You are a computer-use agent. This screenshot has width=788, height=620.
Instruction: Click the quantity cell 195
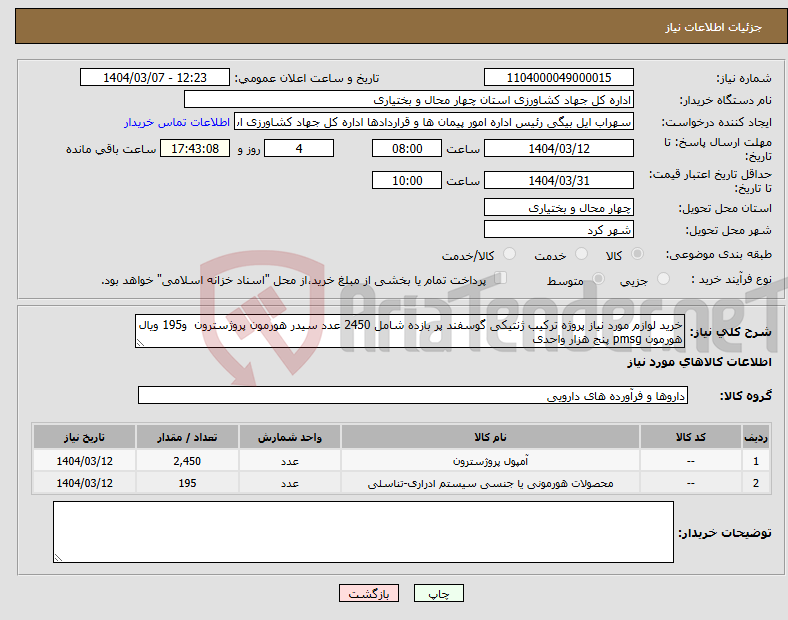pos(187,483)
